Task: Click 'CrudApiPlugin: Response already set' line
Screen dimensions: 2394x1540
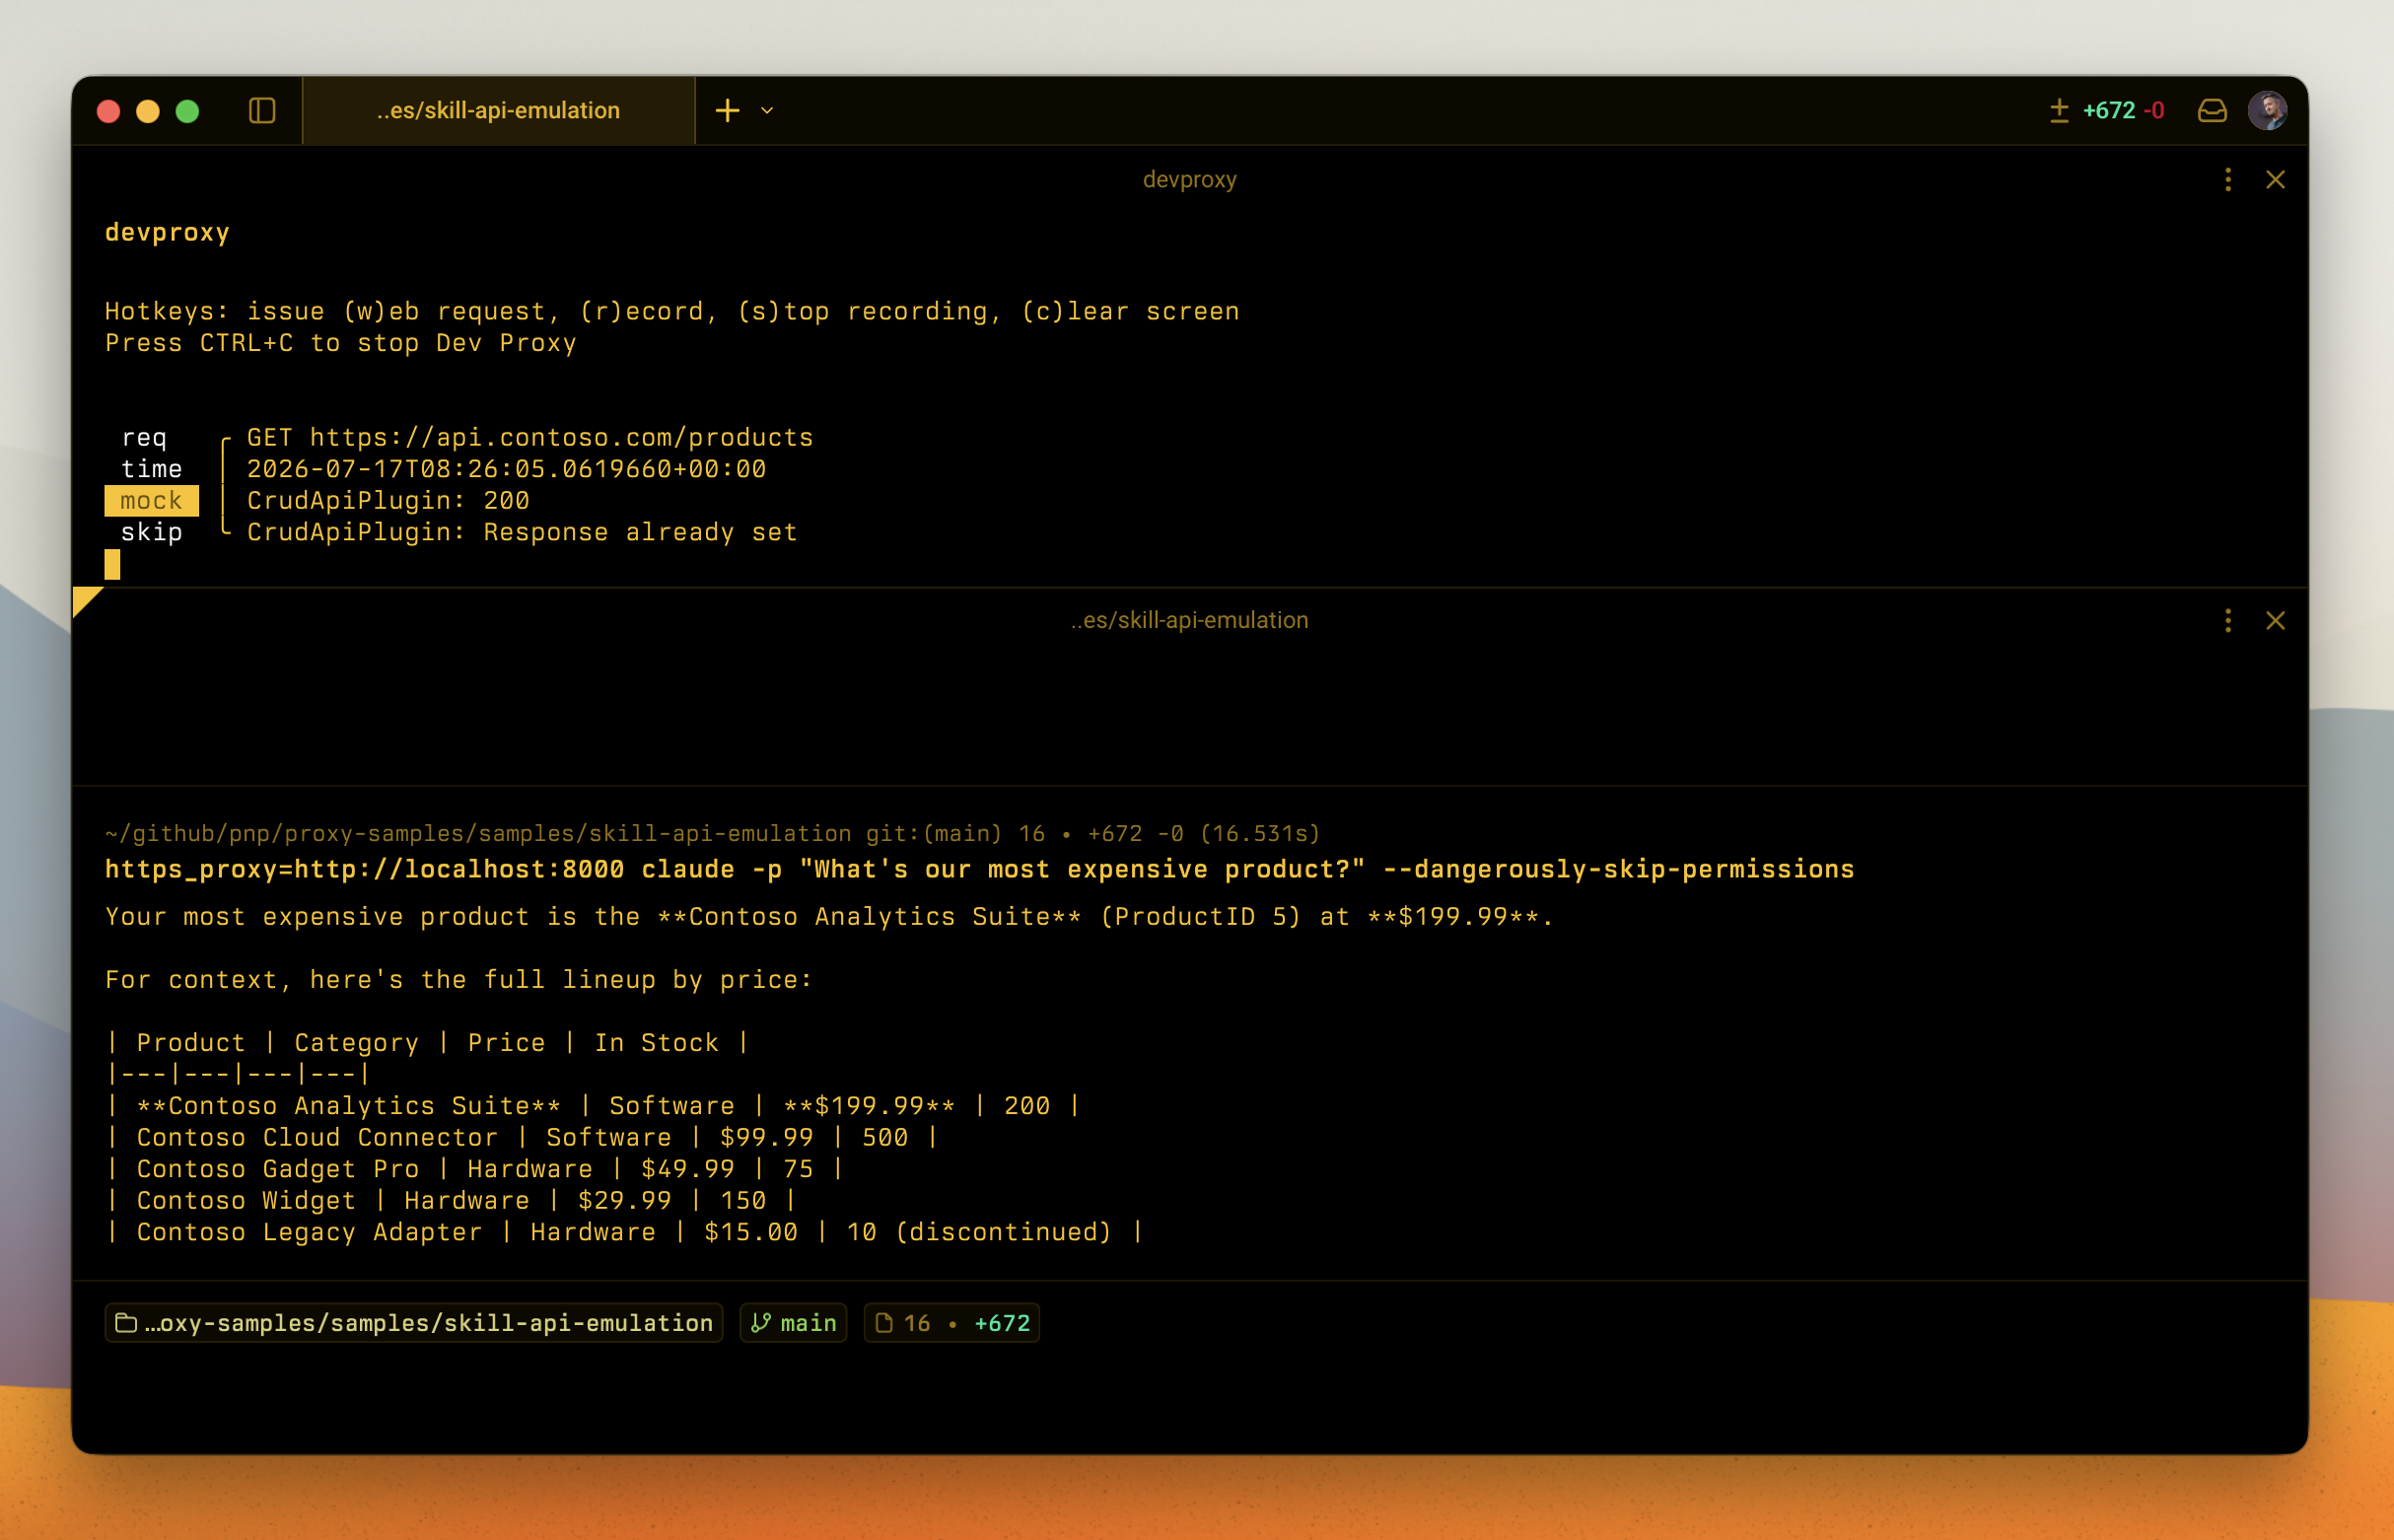Action: click(522, 533)
